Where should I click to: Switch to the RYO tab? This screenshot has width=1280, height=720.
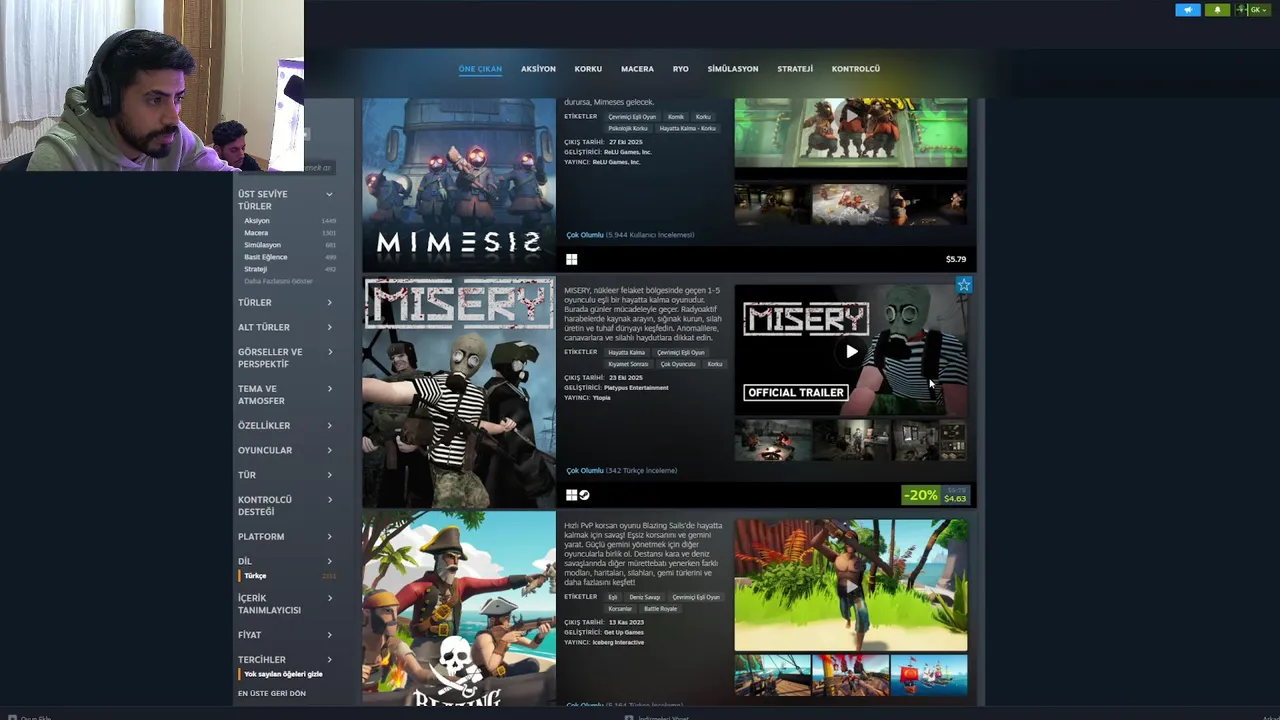[680, 69]
